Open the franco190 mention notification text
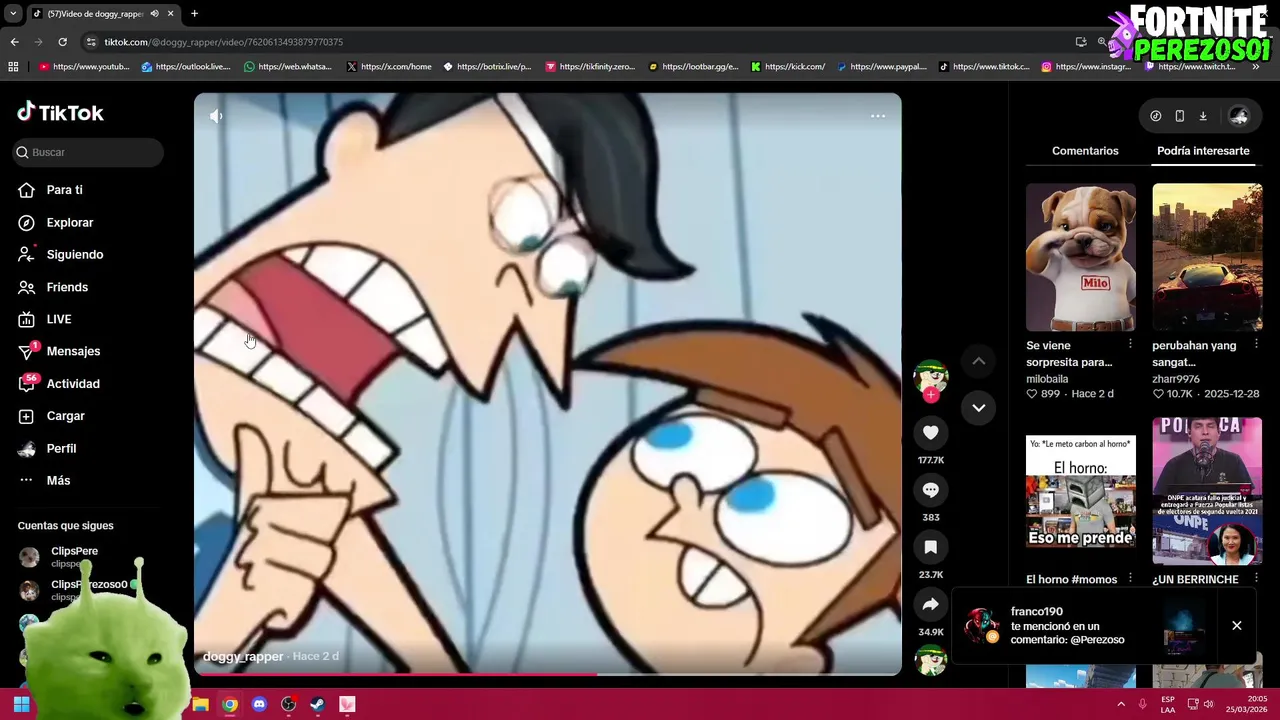This screenshot has width=1280, height=720. coord(1067,626)
